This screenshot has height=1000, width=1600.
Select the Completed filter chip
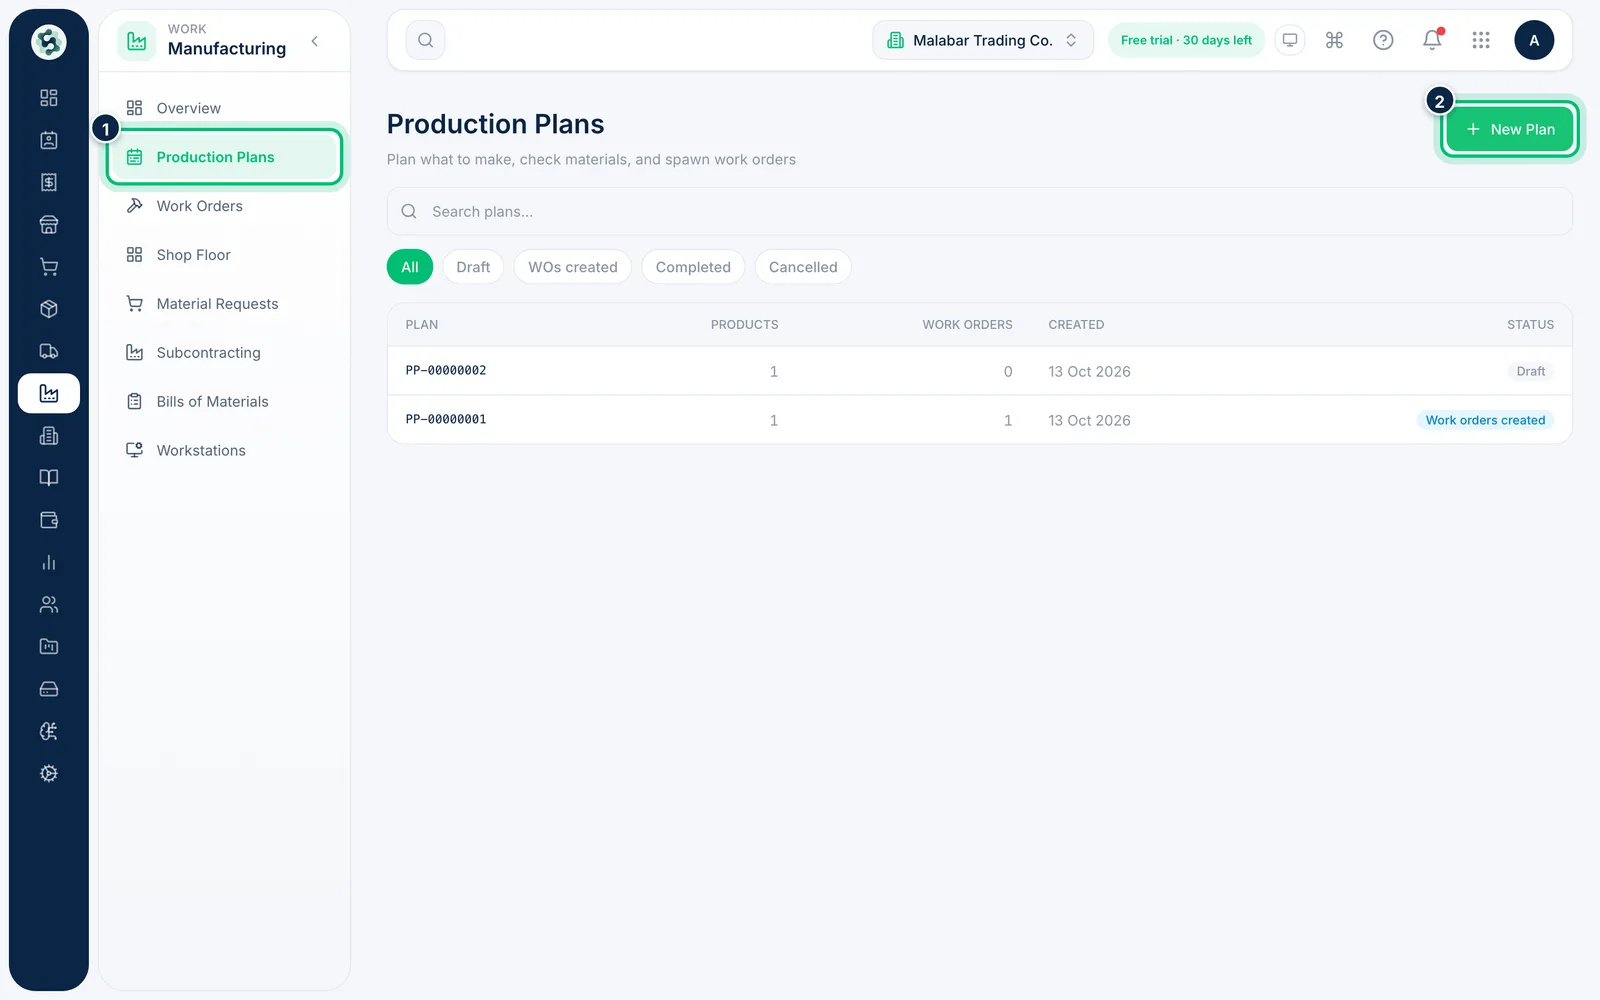693,267
